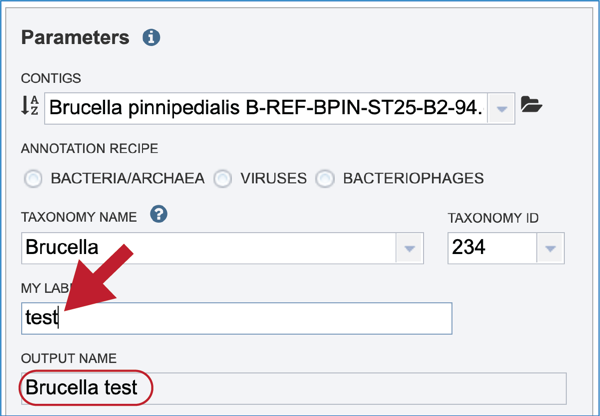The height and width of the screenshot is (416, 600).
Task: Click the Annotation Recipe label
Action: pos(90,148)
